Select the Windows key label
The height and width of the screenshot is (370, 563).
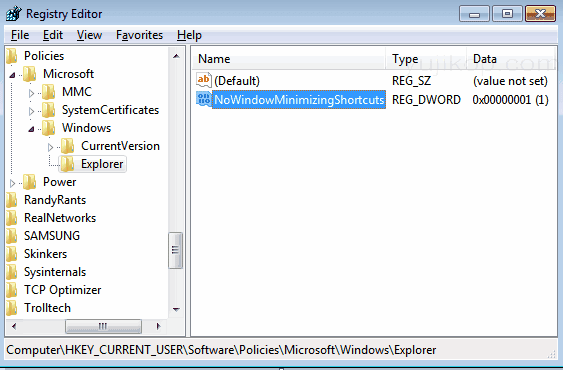tap(87, 128)
